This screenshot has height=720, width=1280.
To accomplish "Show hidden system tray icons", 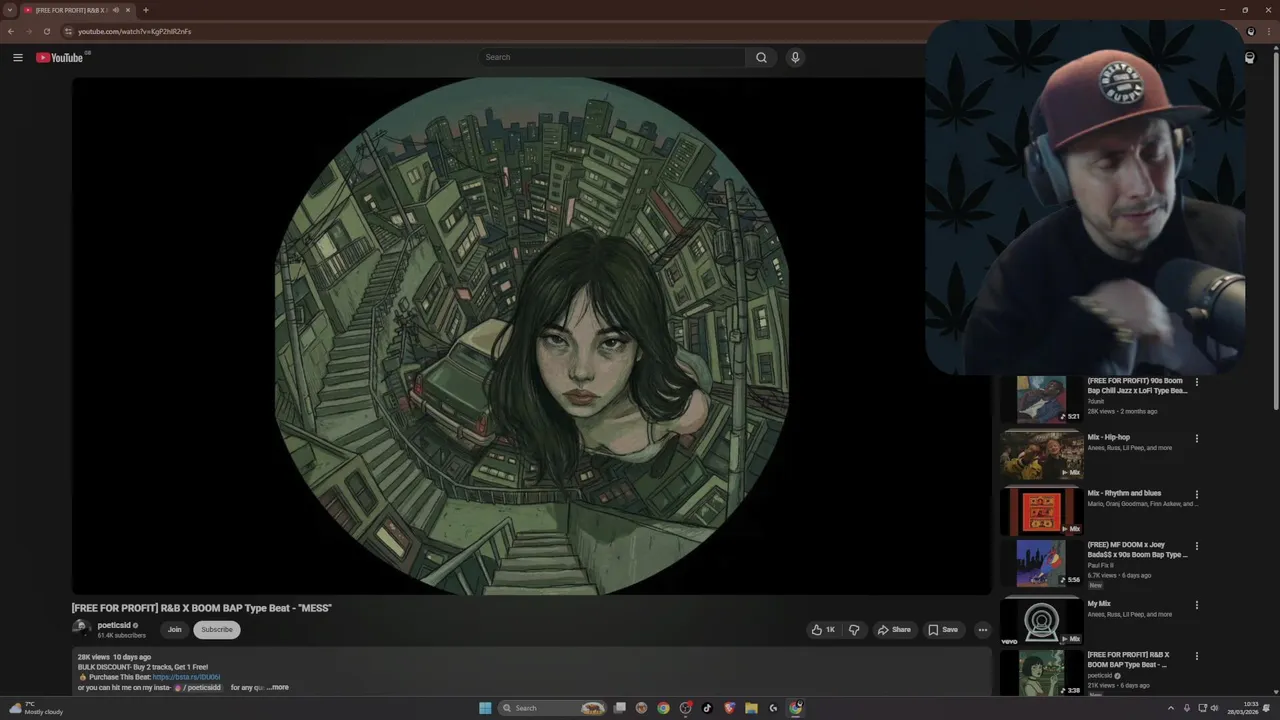I will tap(1171, 708).
